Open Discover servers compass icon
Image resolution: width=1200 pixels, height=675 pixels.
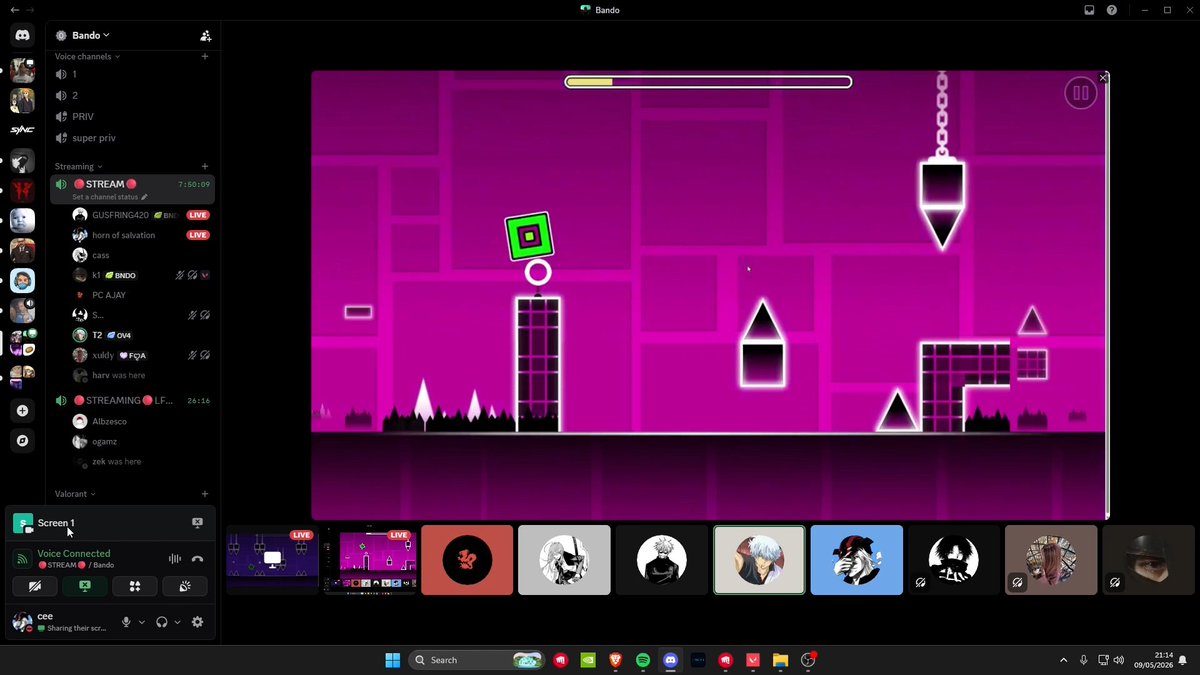click(x=22, y=440)
